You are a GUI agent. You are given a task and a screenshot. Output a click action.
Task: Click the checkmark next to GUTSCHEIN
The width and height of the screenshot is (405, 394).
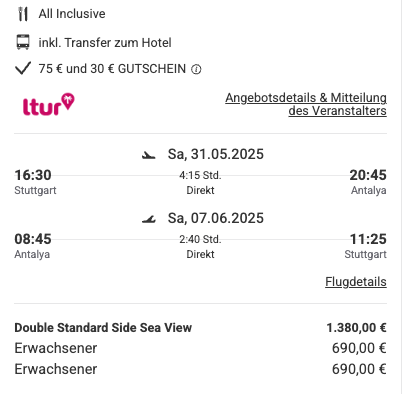pyautogui.click(x=23, y=68)
